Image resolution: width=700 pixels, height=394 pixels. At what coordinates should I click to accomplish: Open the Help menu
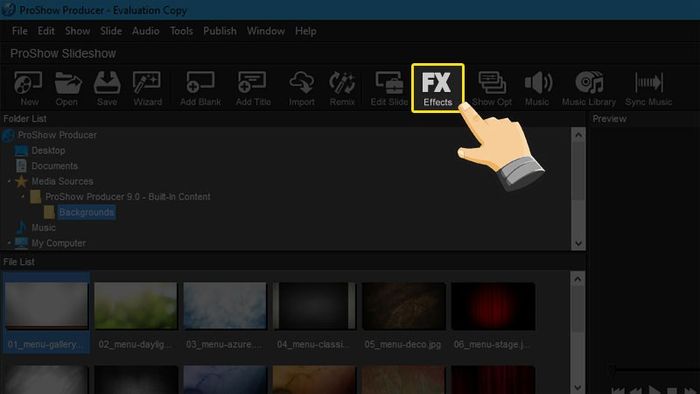coord(306,31)
